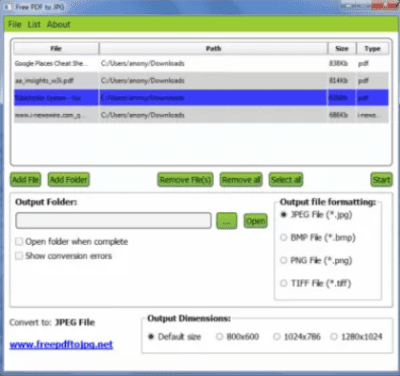
Task: Choose 1280x1024 output dimensions
Action: (334, 337)
